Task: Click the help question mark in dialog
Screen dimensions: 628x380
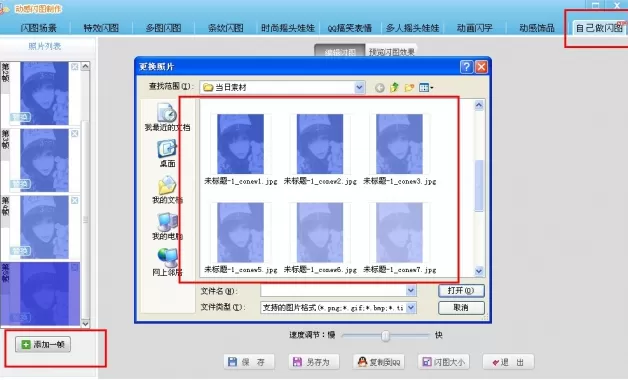Action: (466, 66)
